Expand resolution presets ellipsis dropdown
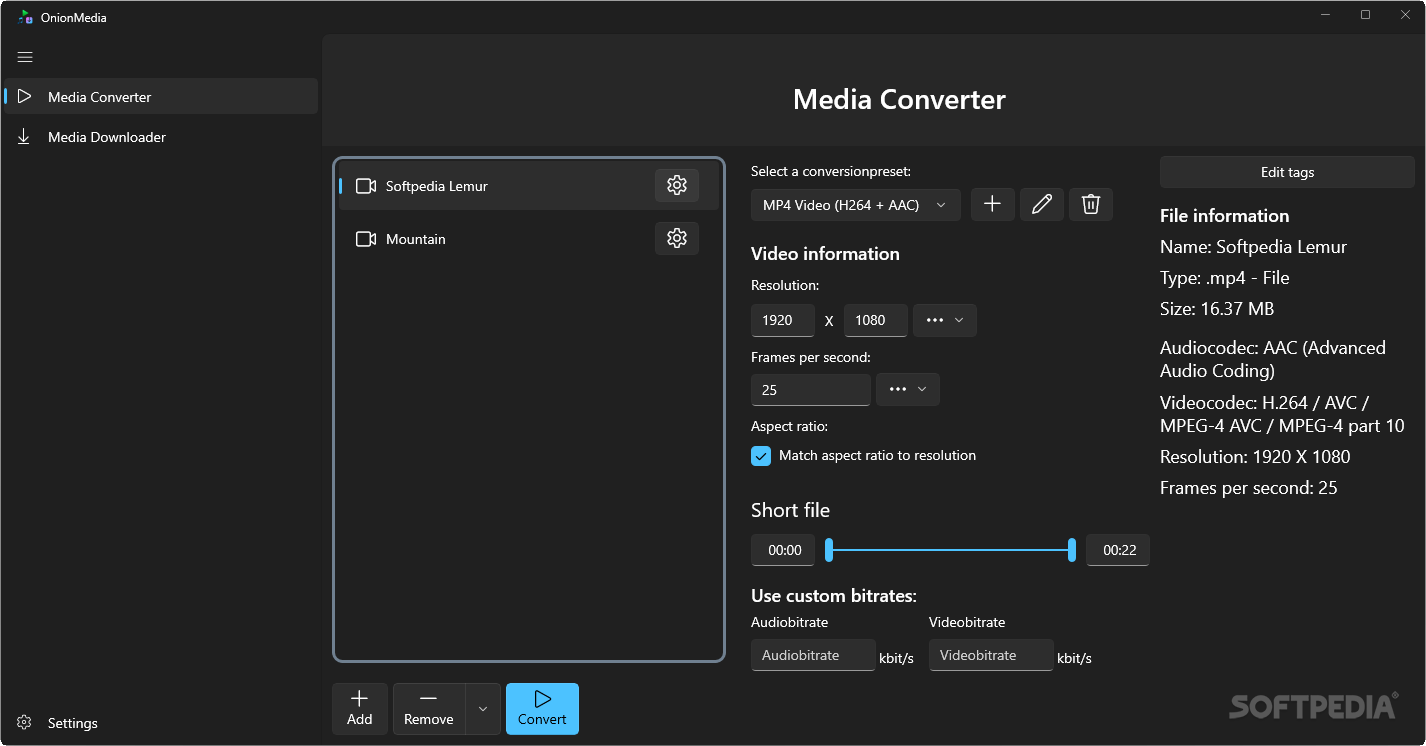1426x746 pixels. click(x=945, y=320)
